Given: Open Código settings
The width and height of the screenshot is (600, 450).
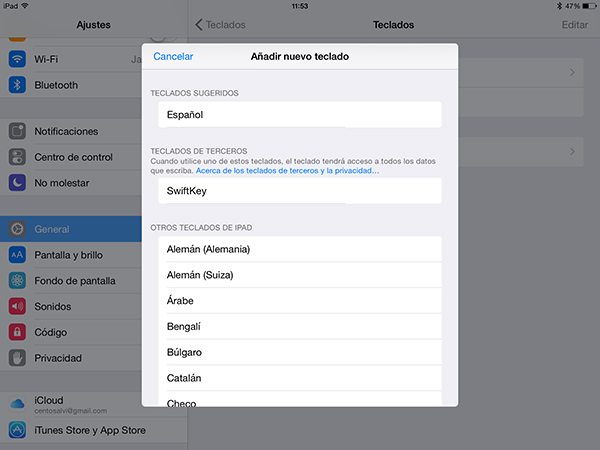Looking at the screenshot, I should click(x=71, y=332).
